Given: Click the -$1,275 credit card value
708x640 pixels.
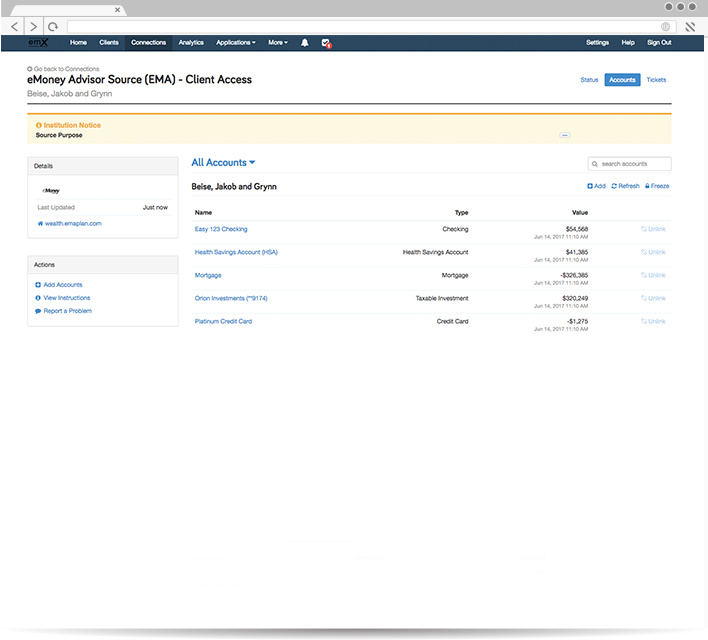Looking at the screenshot, I should click(x=578, y=321).
